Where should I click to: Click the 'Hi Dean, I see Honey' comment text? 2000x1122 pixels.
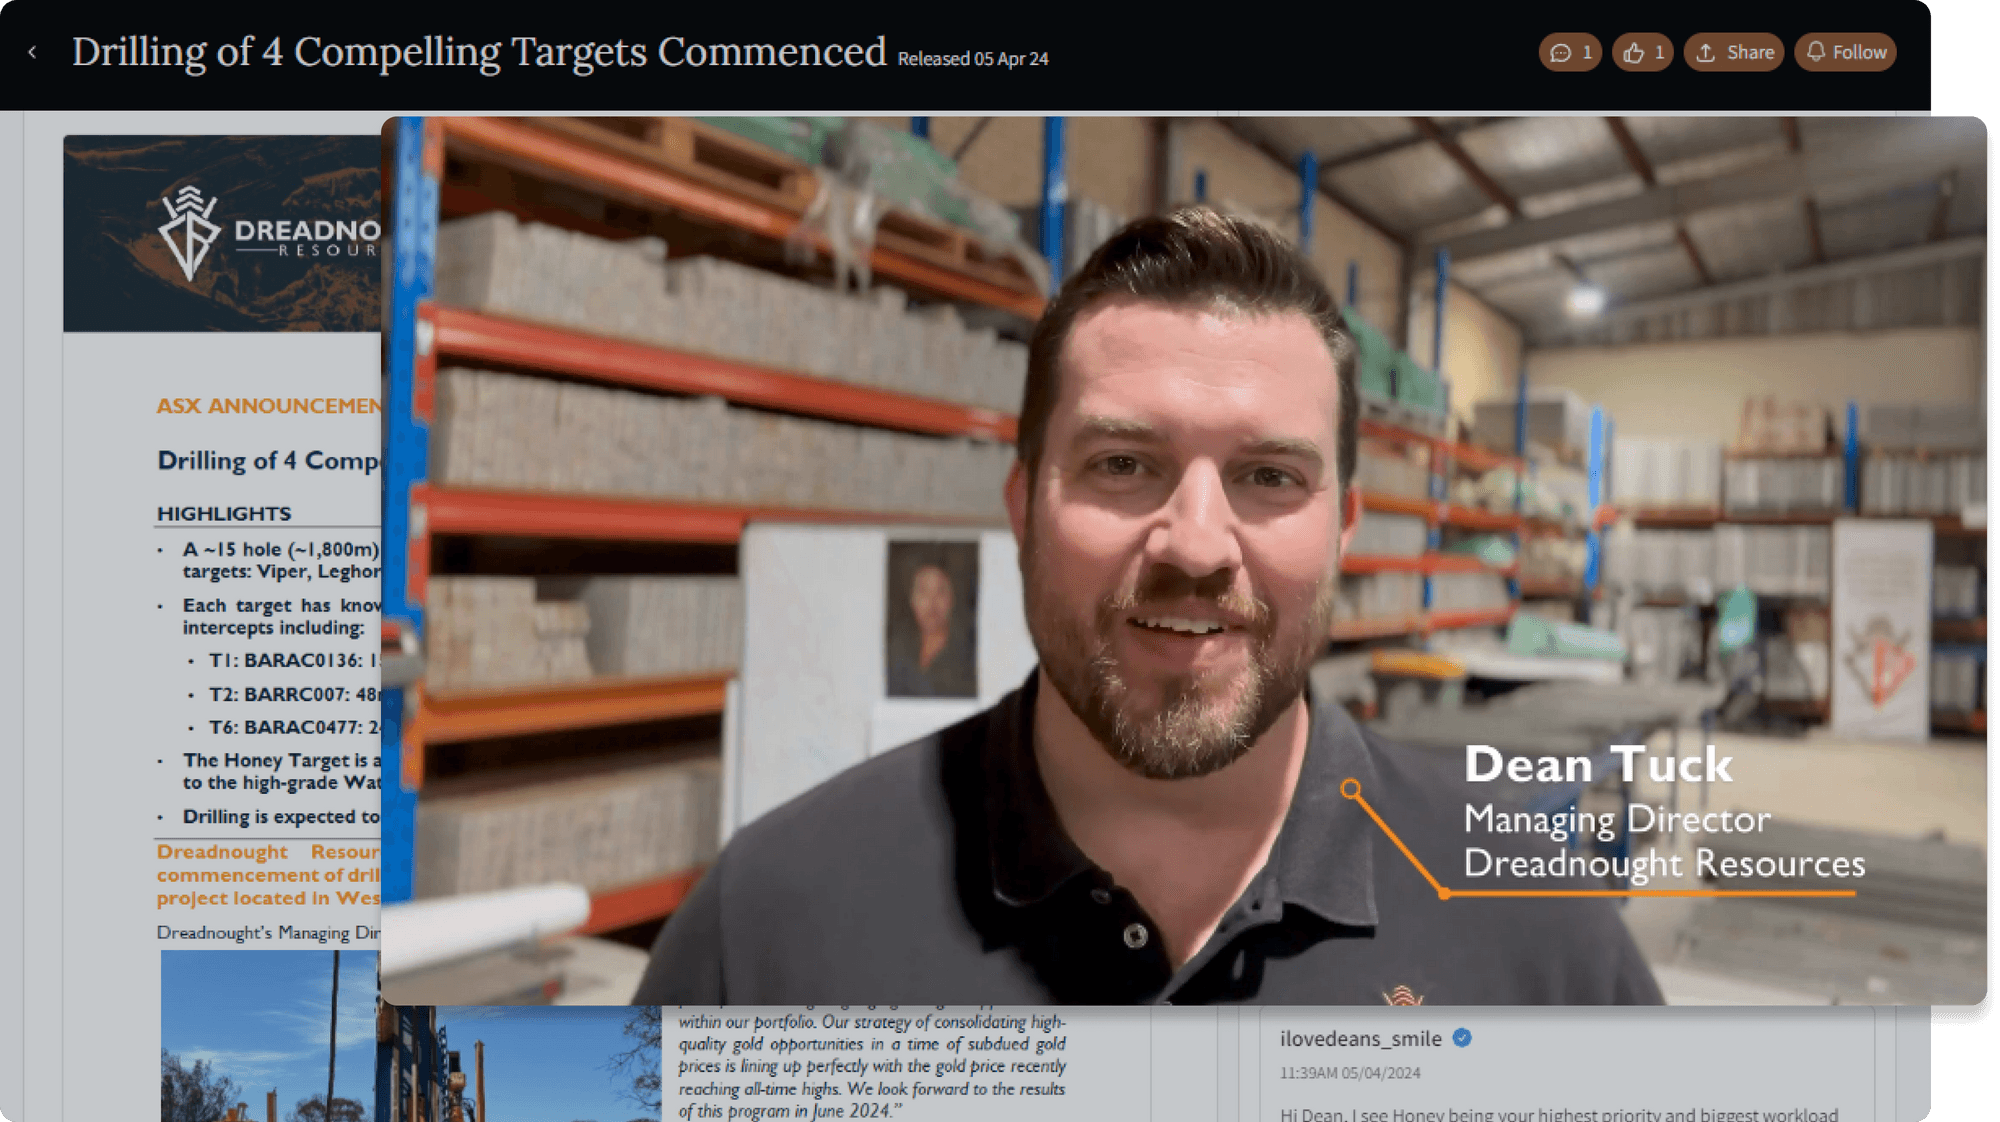1559,1114
